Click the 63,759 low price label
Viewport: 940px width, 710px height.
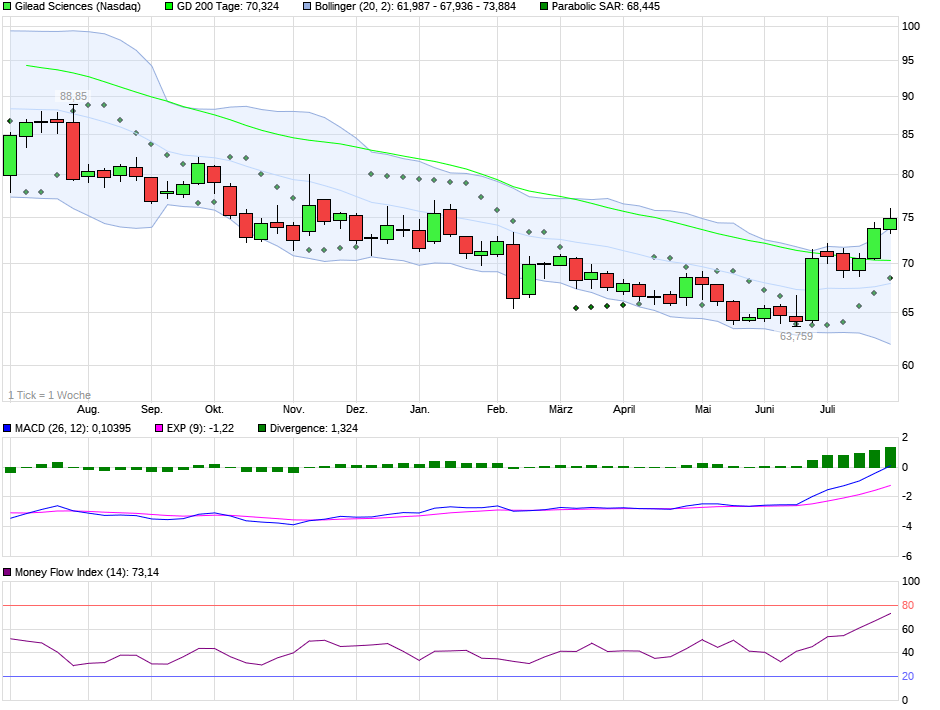[796, 338]
